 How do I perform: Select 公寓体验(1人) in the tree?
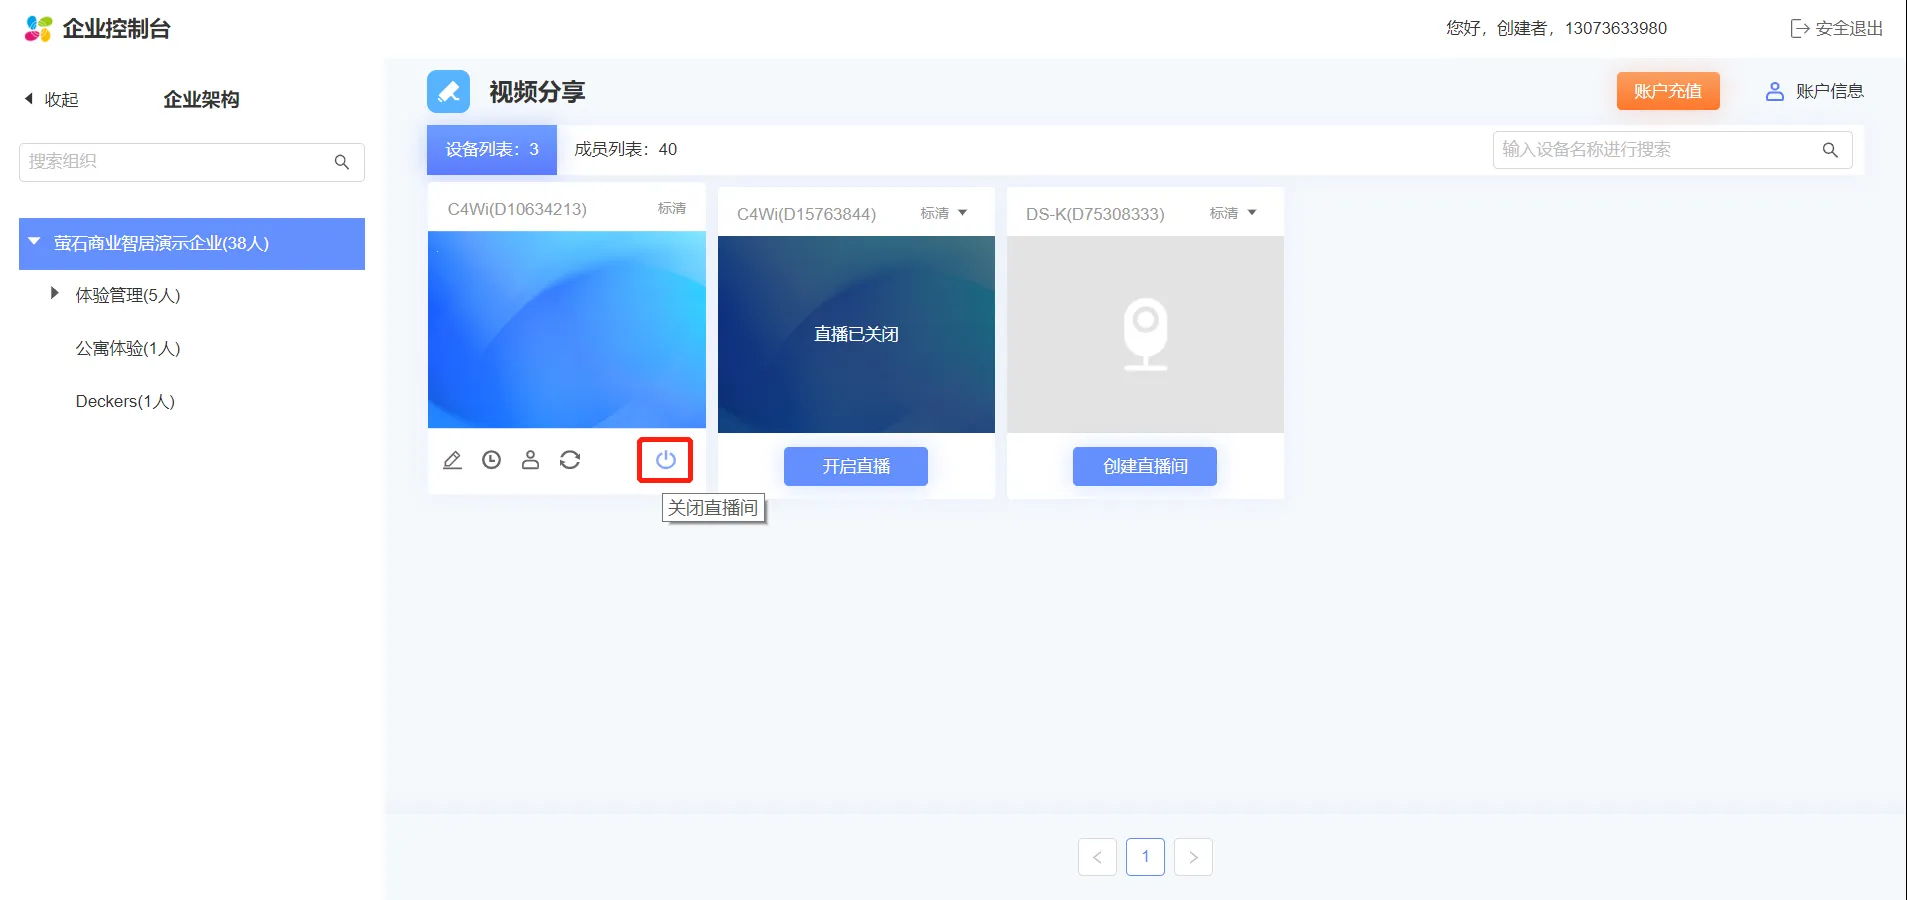pos(128,348)
